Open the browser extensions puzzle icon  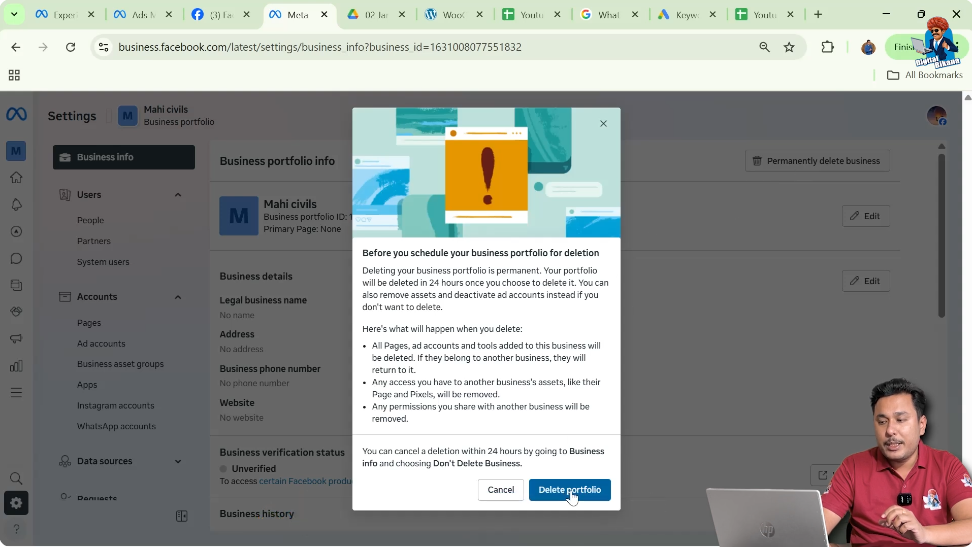pyautogui.click(x=828, y=47)
